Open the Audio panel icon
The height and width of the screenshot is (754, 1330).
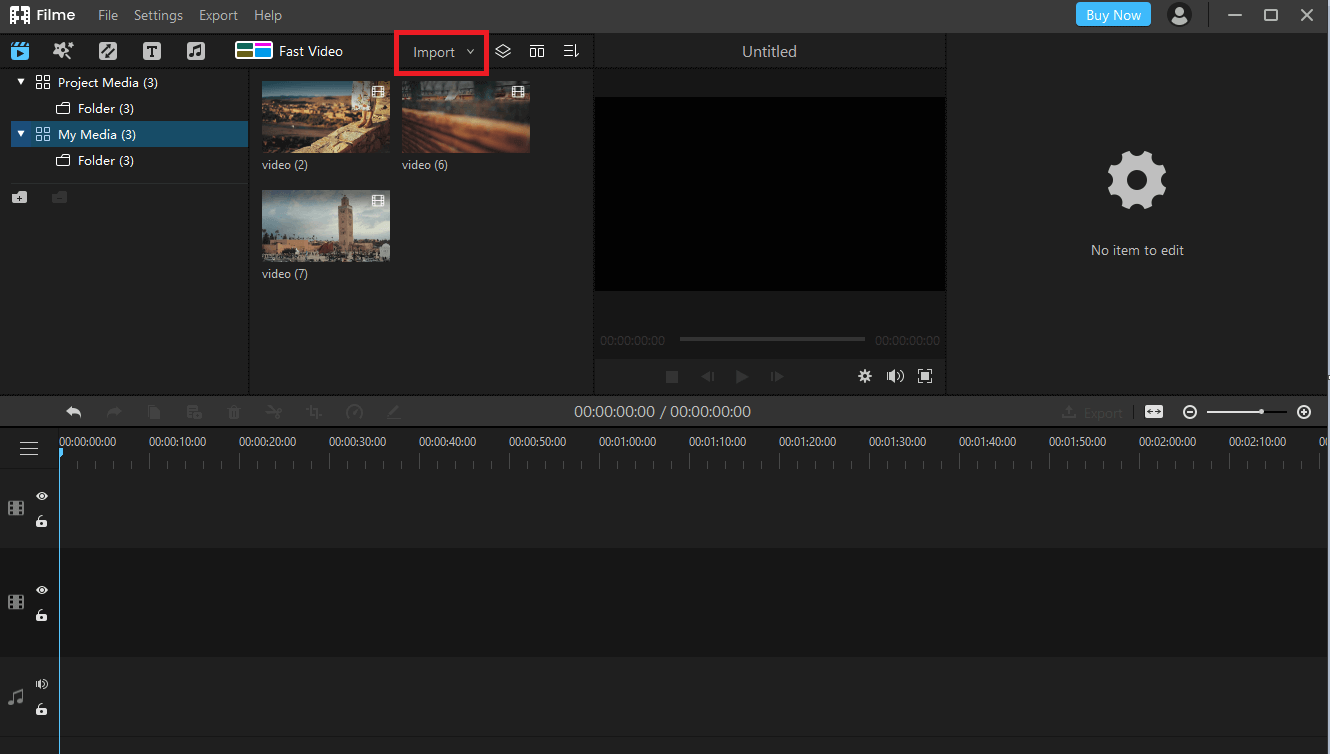point(195,50)
